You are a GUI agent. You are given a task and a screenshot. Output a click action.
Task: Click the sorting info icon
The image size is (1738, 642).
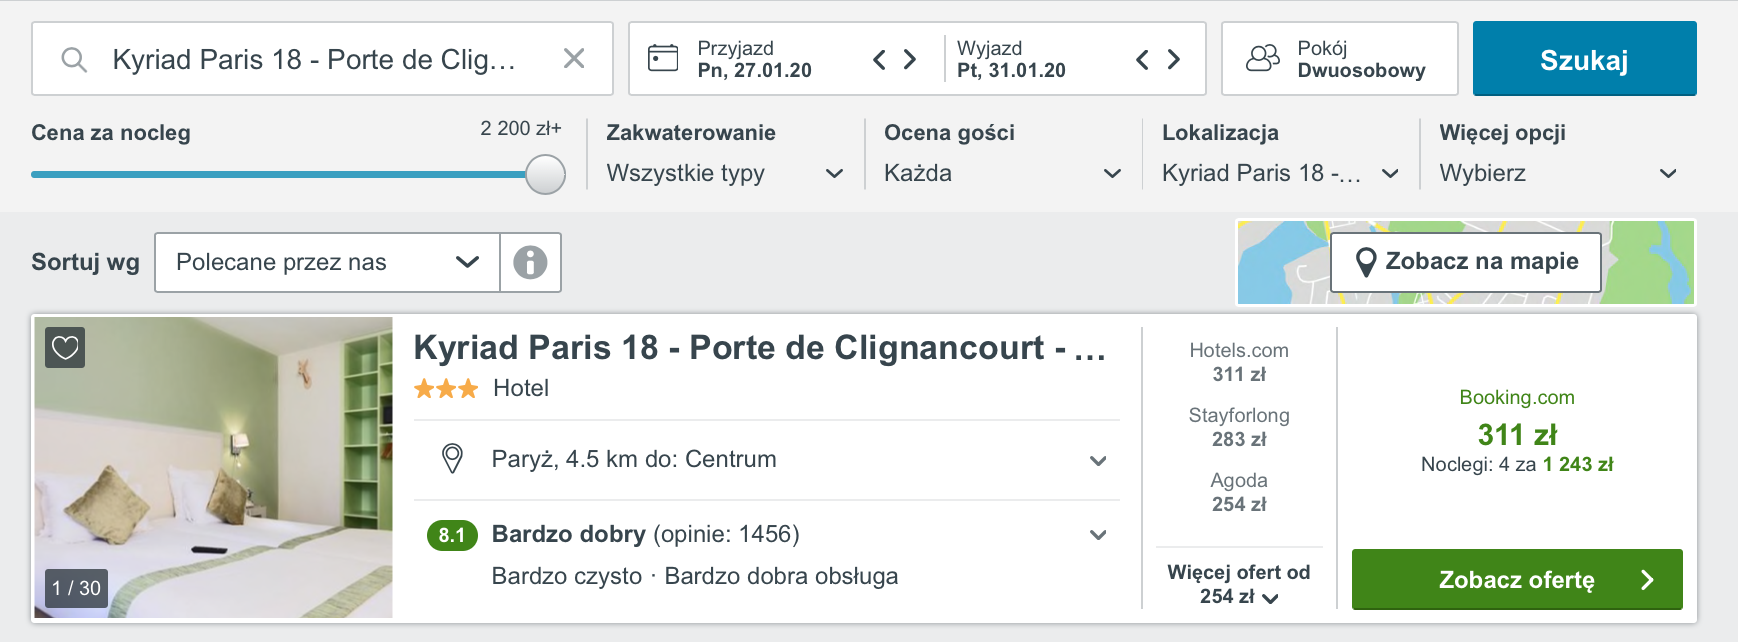click(530, 262)
